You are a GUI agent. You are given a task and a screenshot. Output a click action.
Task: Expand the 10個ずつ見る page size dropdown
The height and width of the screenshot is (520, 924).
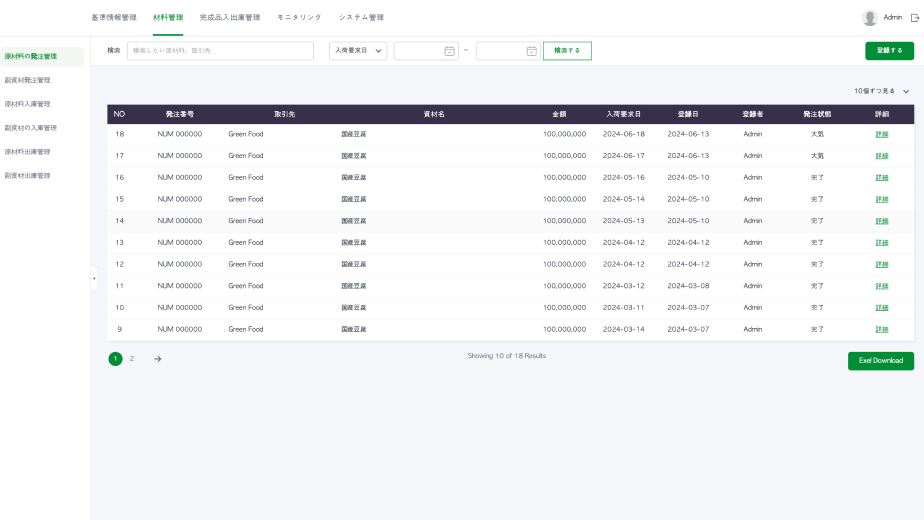click(x=882, y=91)
